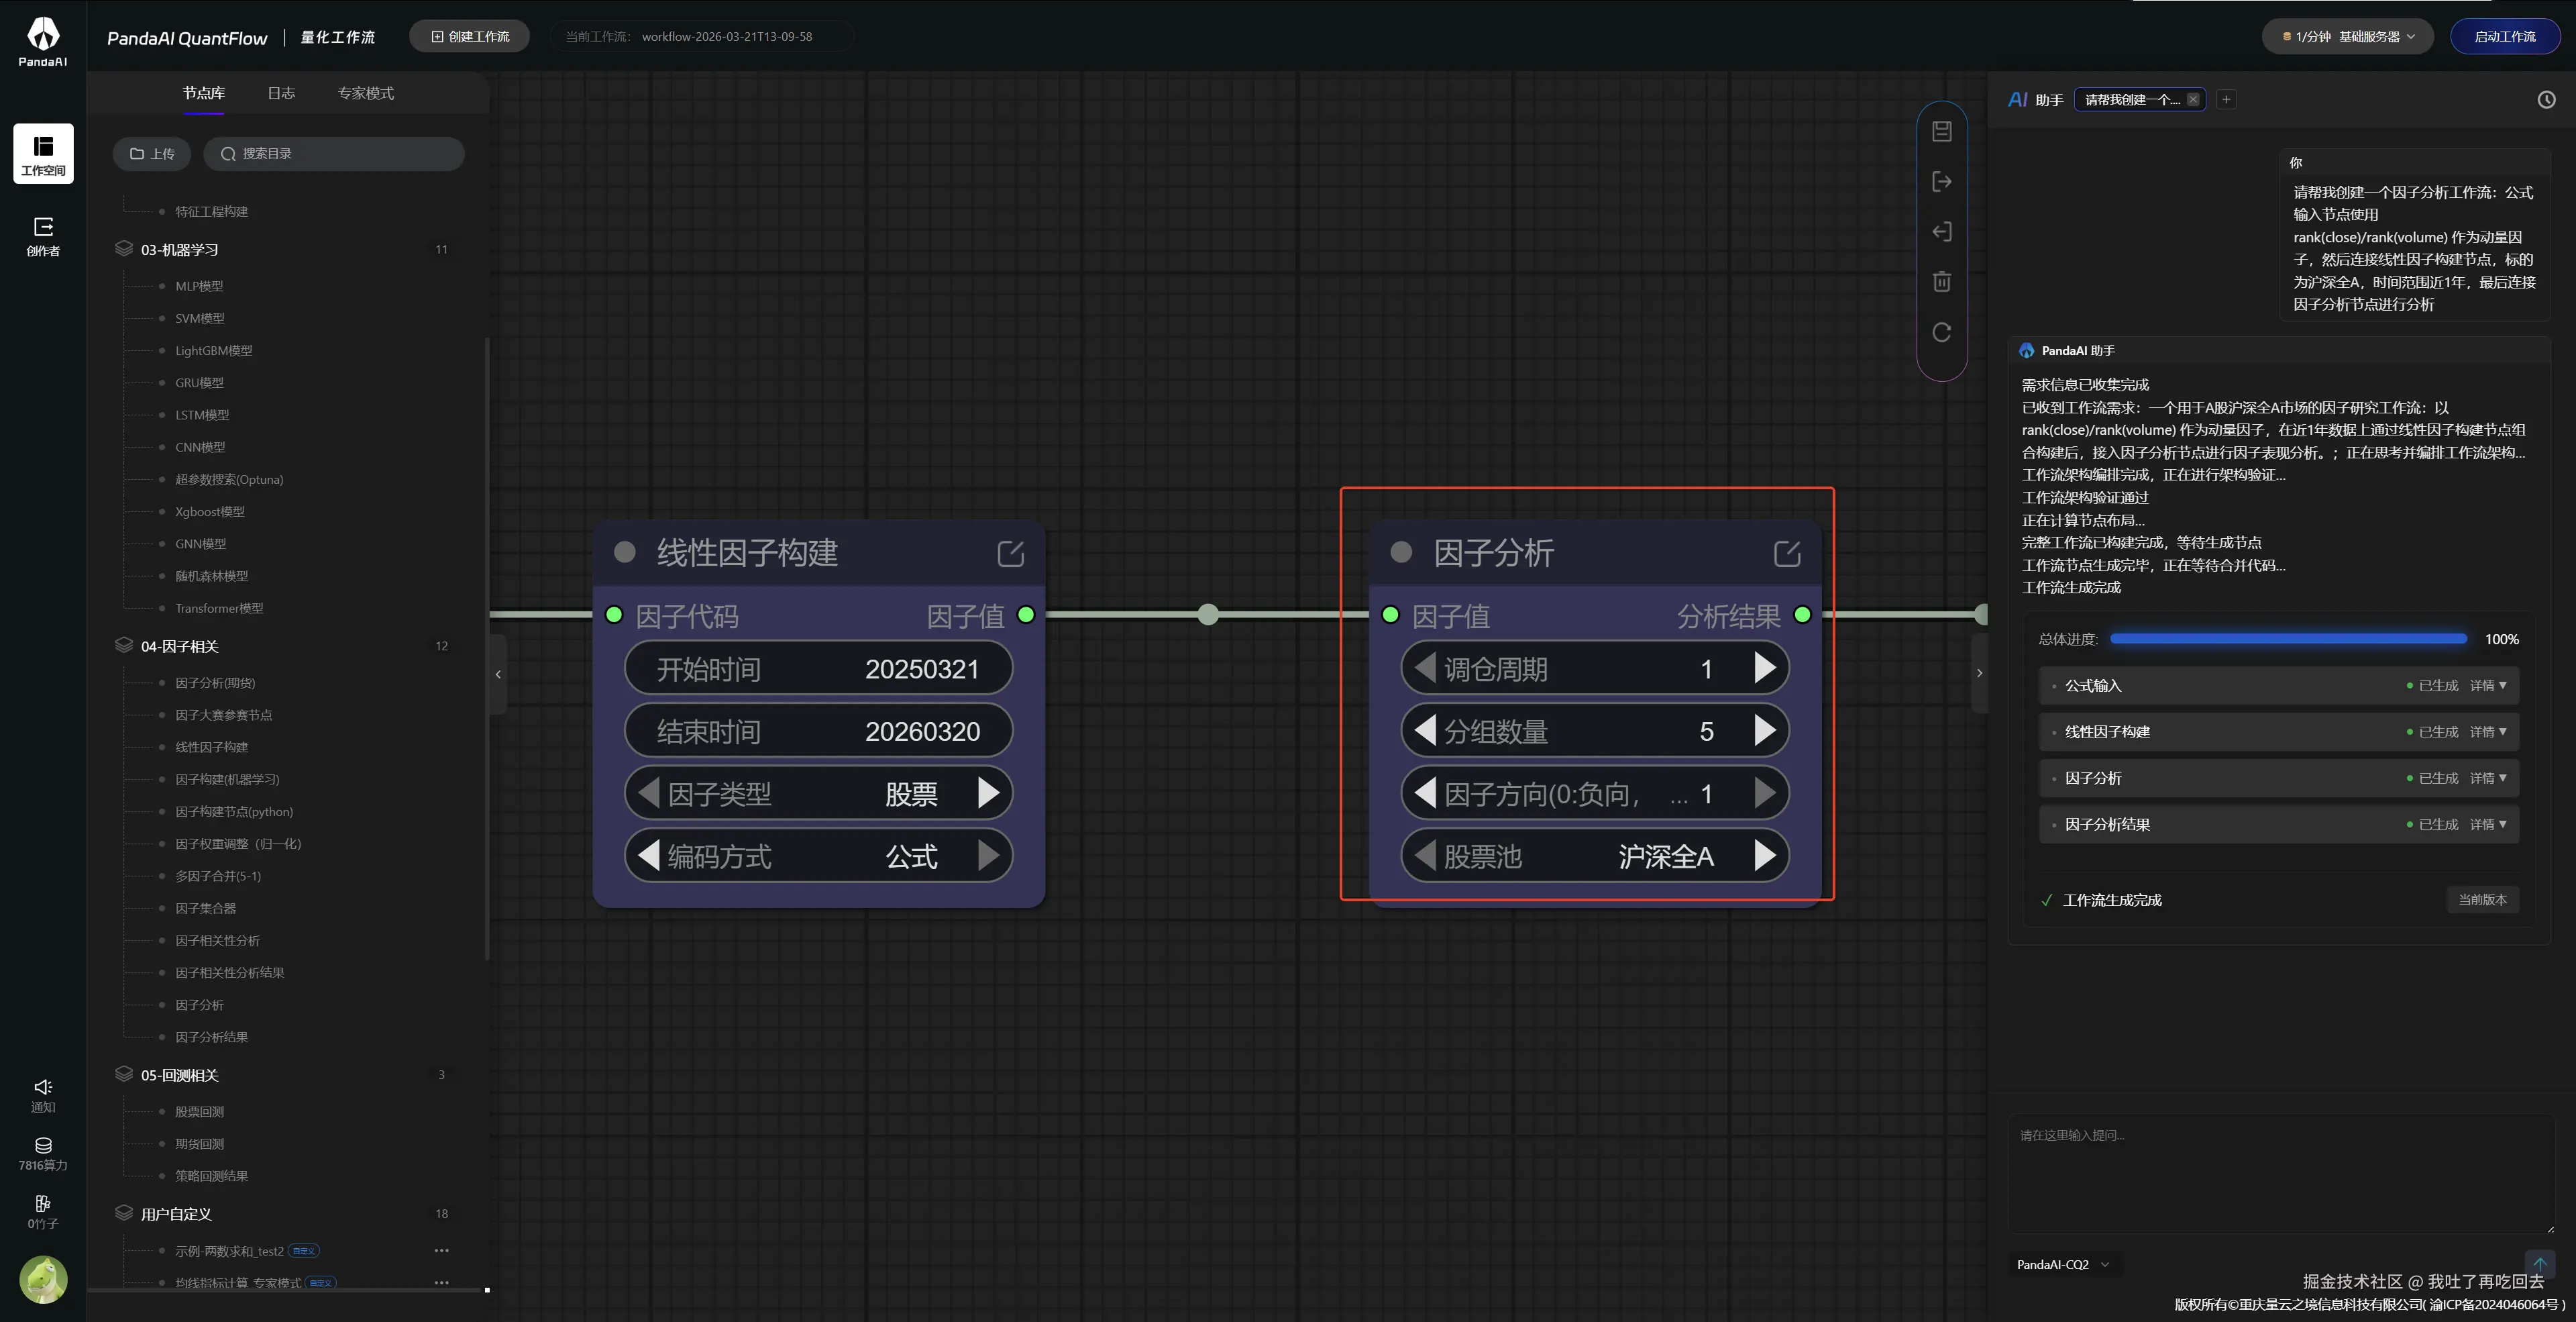The height and width of the screenshot is (1322, 2576).
Task: Open 通知 notifications in sidebar
Action: [x=43, y=1095]
